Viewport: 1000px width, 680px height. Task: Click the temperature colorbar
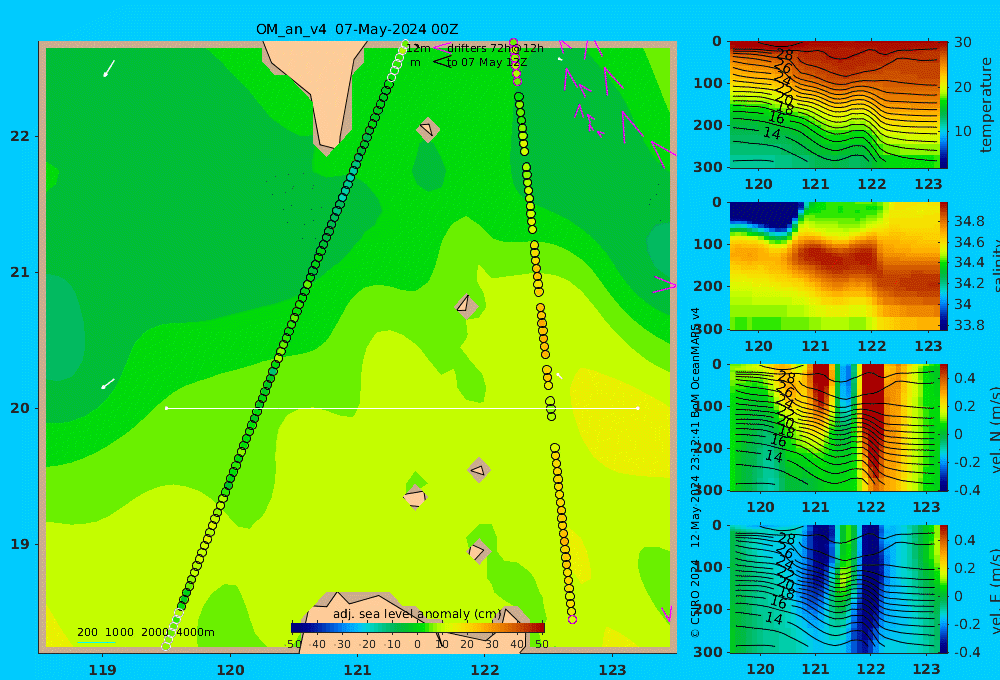[943, 105]
